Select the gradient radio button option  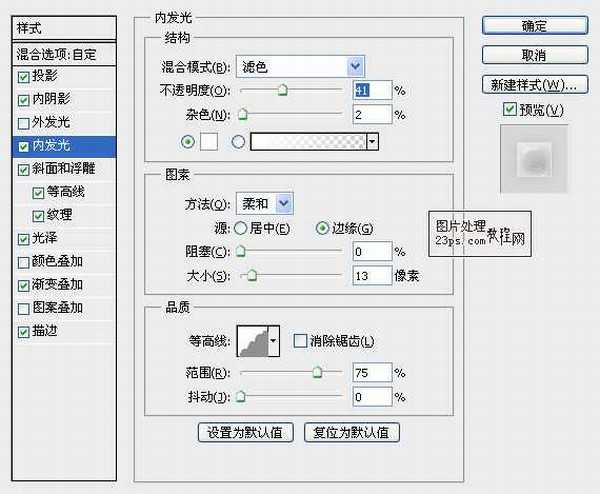238,142
